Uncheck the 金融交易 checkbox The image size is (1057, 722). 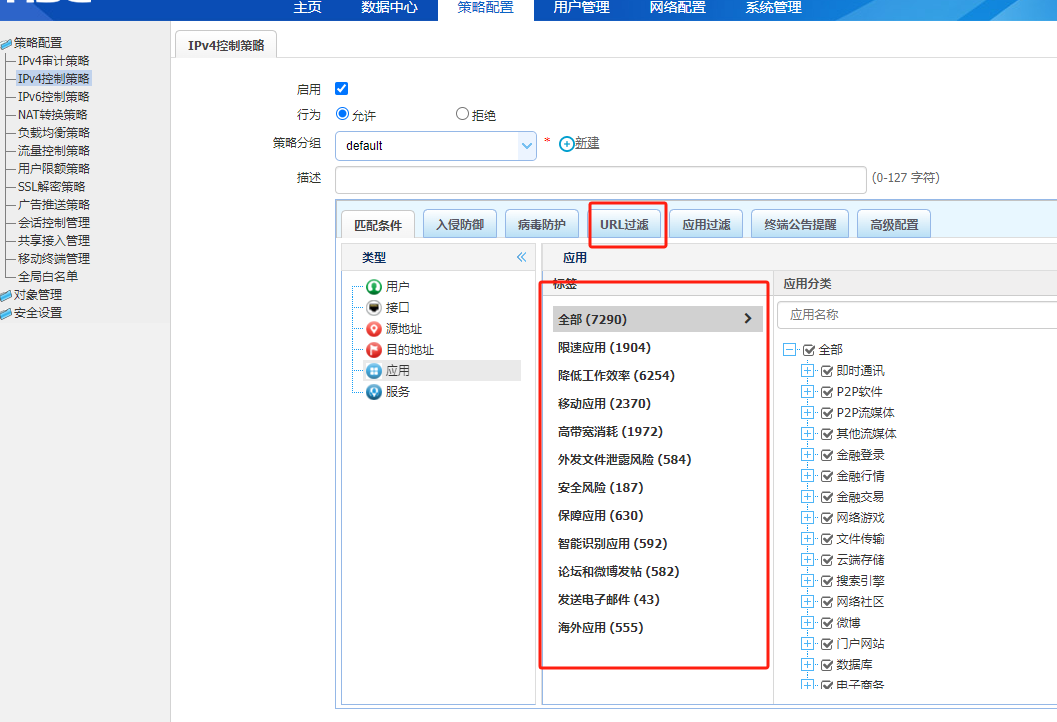pos(827,497)
